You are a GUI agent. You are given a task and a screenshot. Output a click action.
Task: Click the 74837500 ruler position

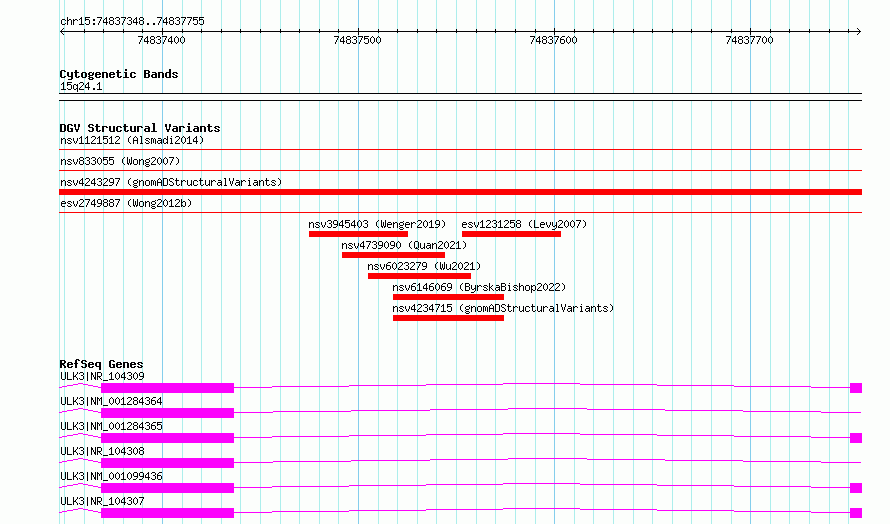click(x=358, y=40)
